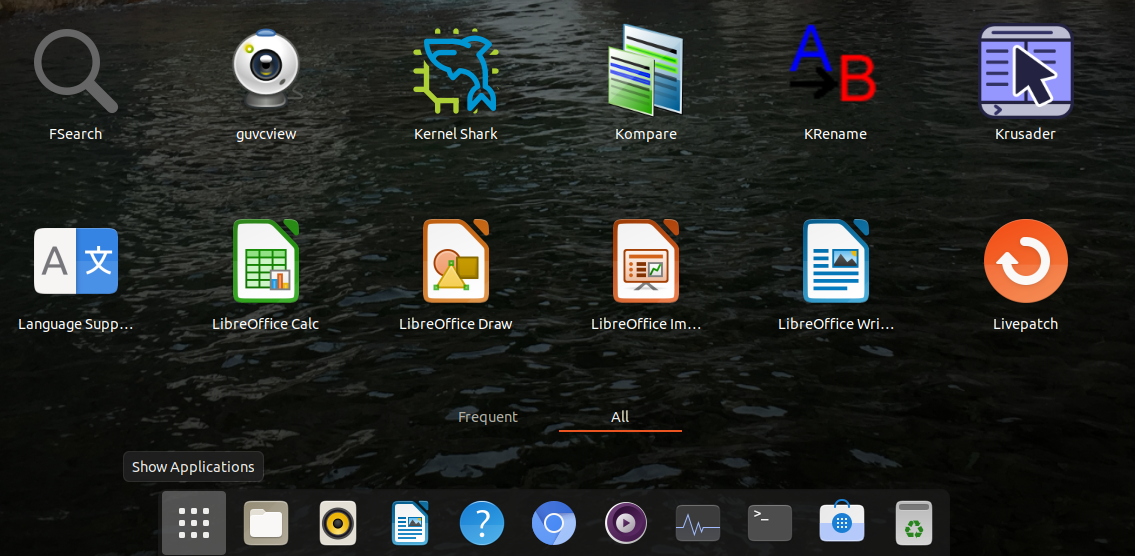Open Krusader file manager
The width and height of the screenshot is (1135, 556).
pos(1025,71)
